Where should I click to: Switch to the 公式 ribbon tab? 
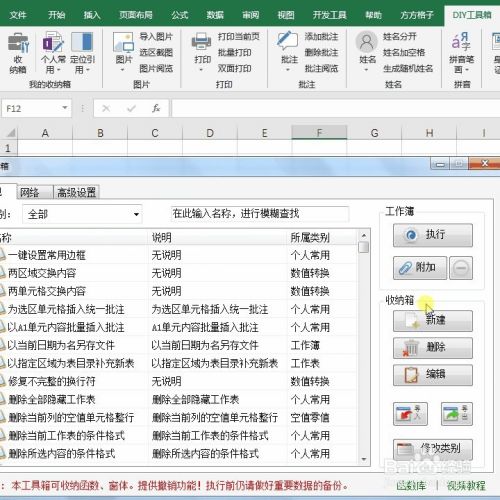pyautogui.click(x=180, y=15)
